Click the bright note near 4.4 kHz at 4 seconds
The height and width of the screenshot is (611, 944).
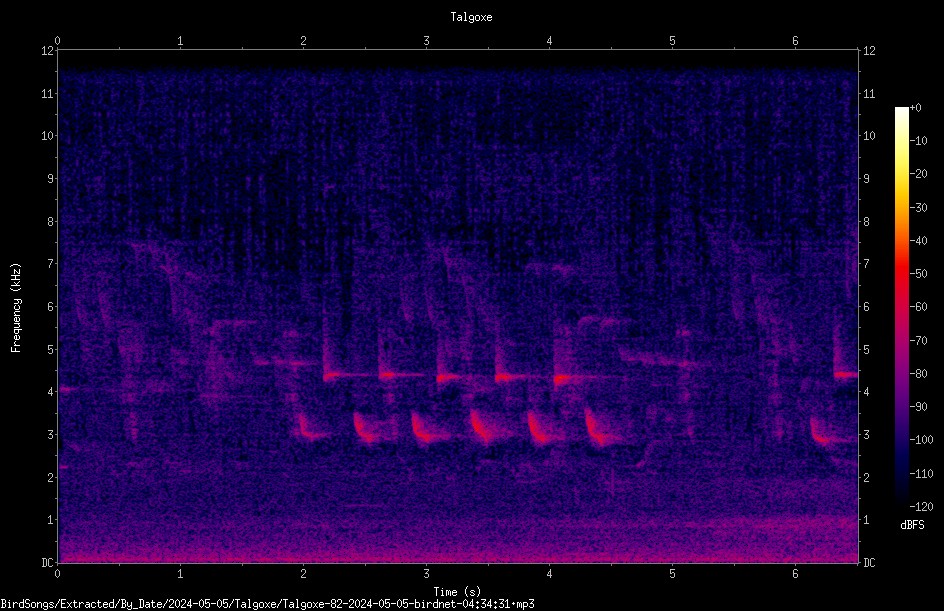563,379
